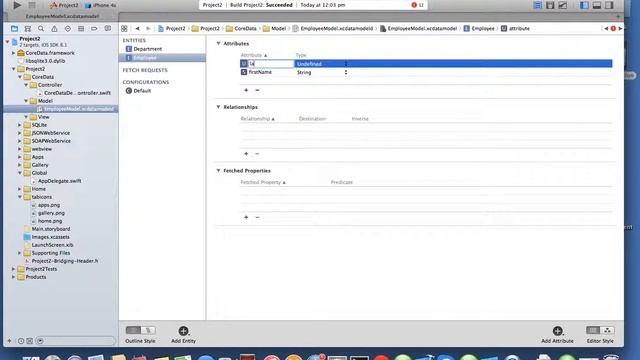This screenshot has height=360, width=640.
Task: Open the Test navigator diamond icon
Action: point(68,29)
